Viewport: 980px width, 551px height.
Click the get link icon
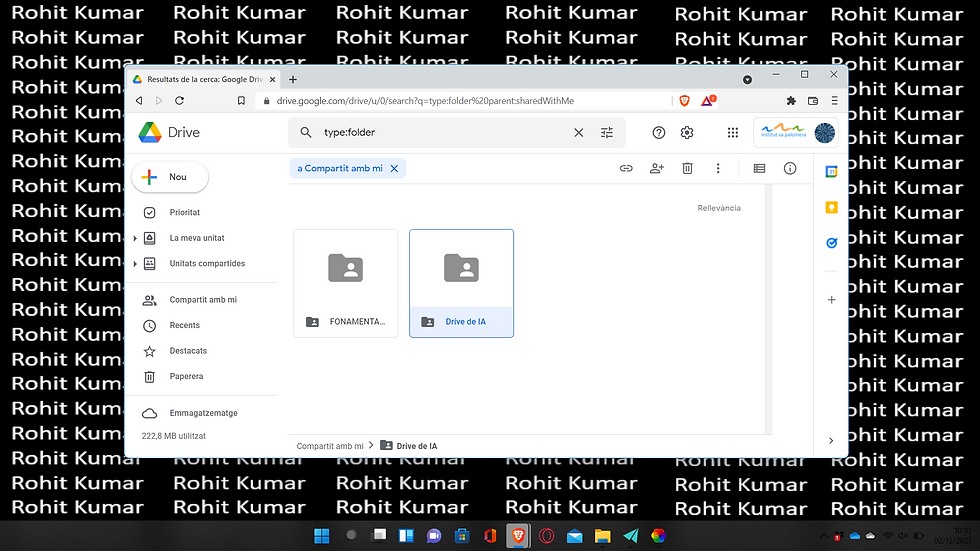pyautogui.click(x=626, y=169)
